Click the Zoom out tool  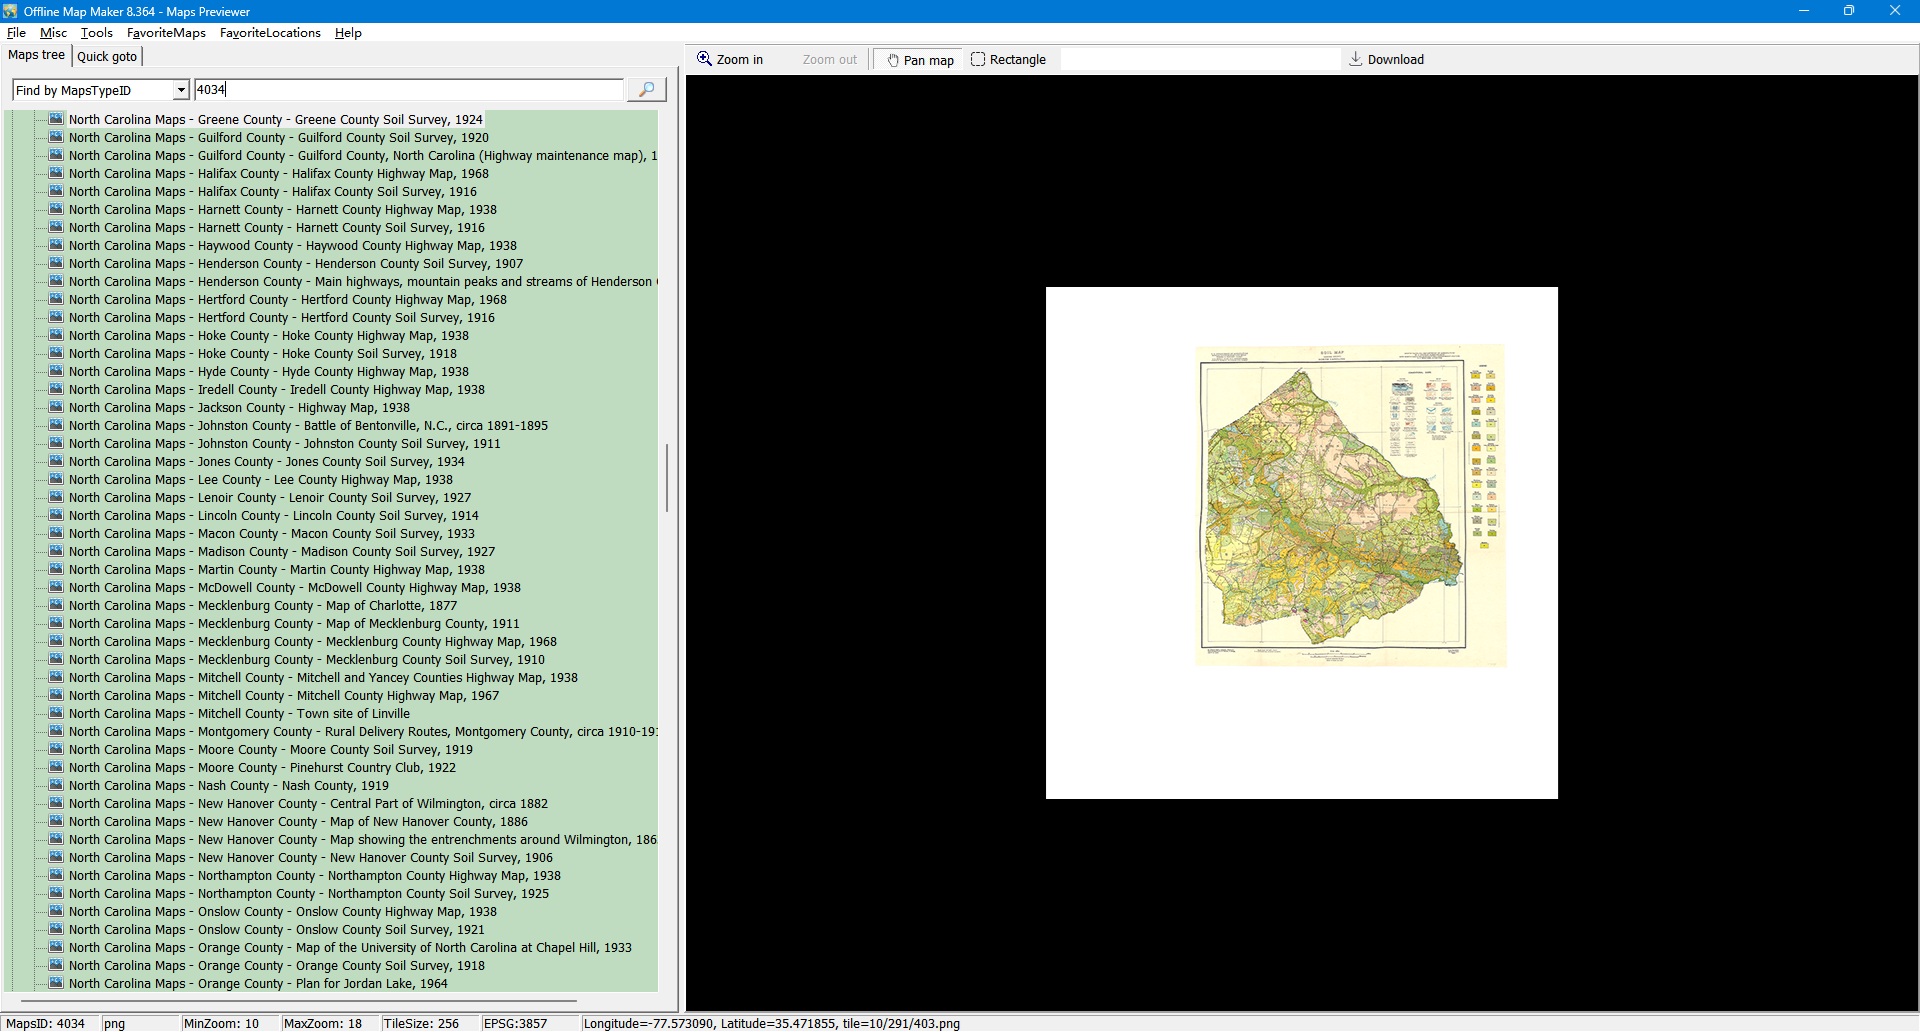tap(829, 60)
